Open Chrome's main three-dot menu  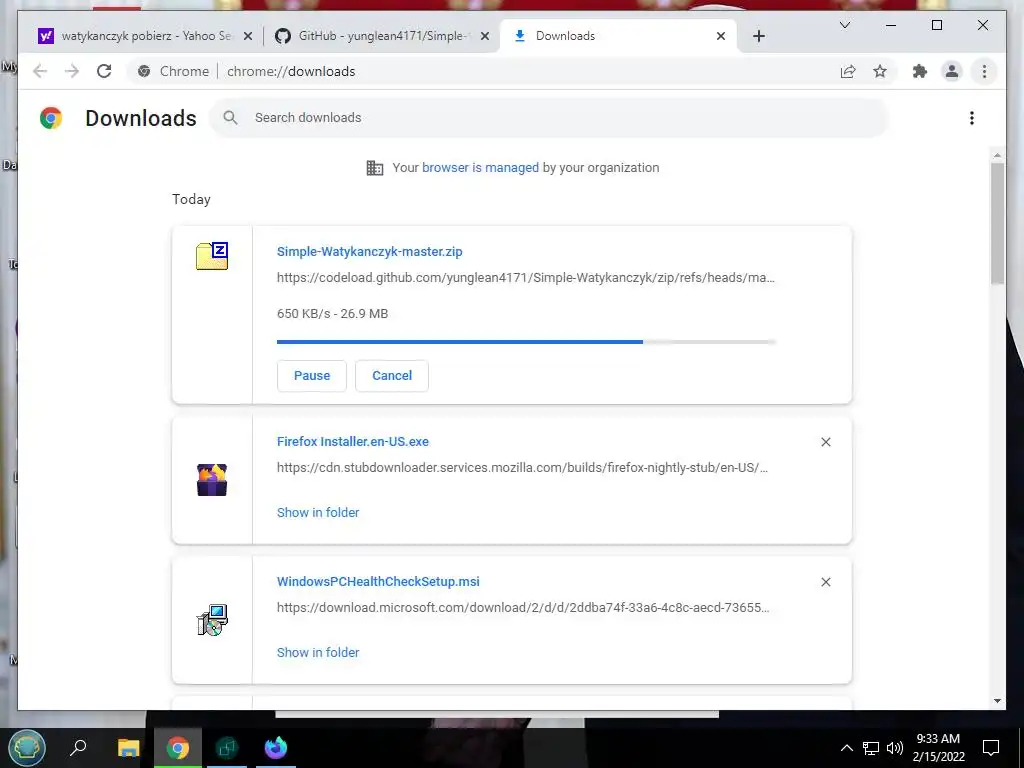(x=984, y=71)
